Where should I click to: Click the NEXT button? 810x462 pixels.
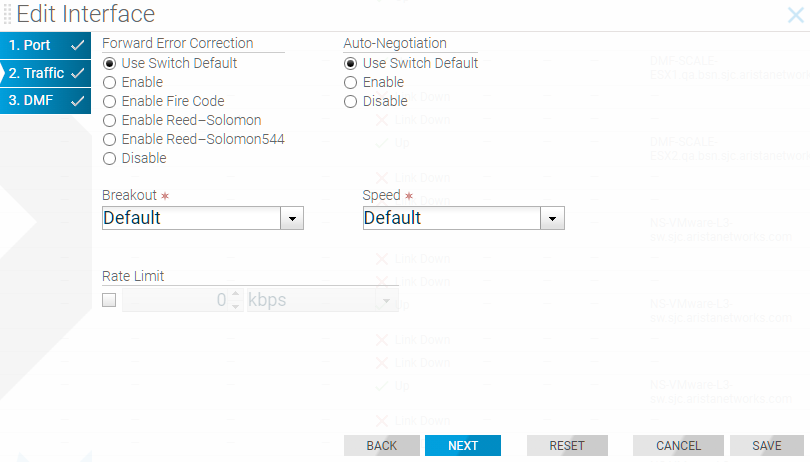pos(463,445)
